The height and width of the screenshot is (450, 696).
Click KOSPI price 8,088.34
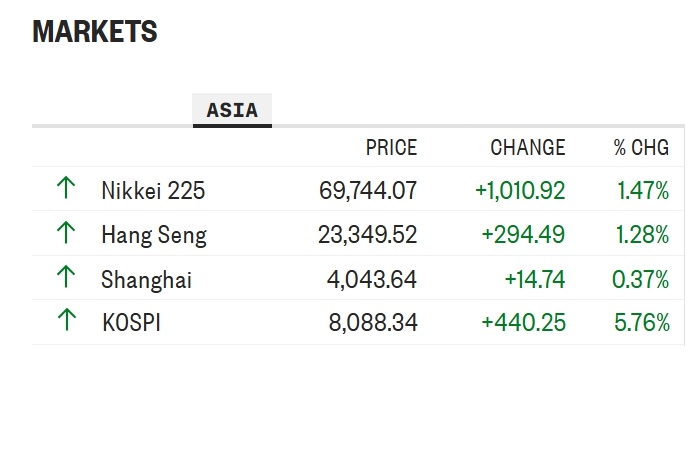tap(373, 322)
